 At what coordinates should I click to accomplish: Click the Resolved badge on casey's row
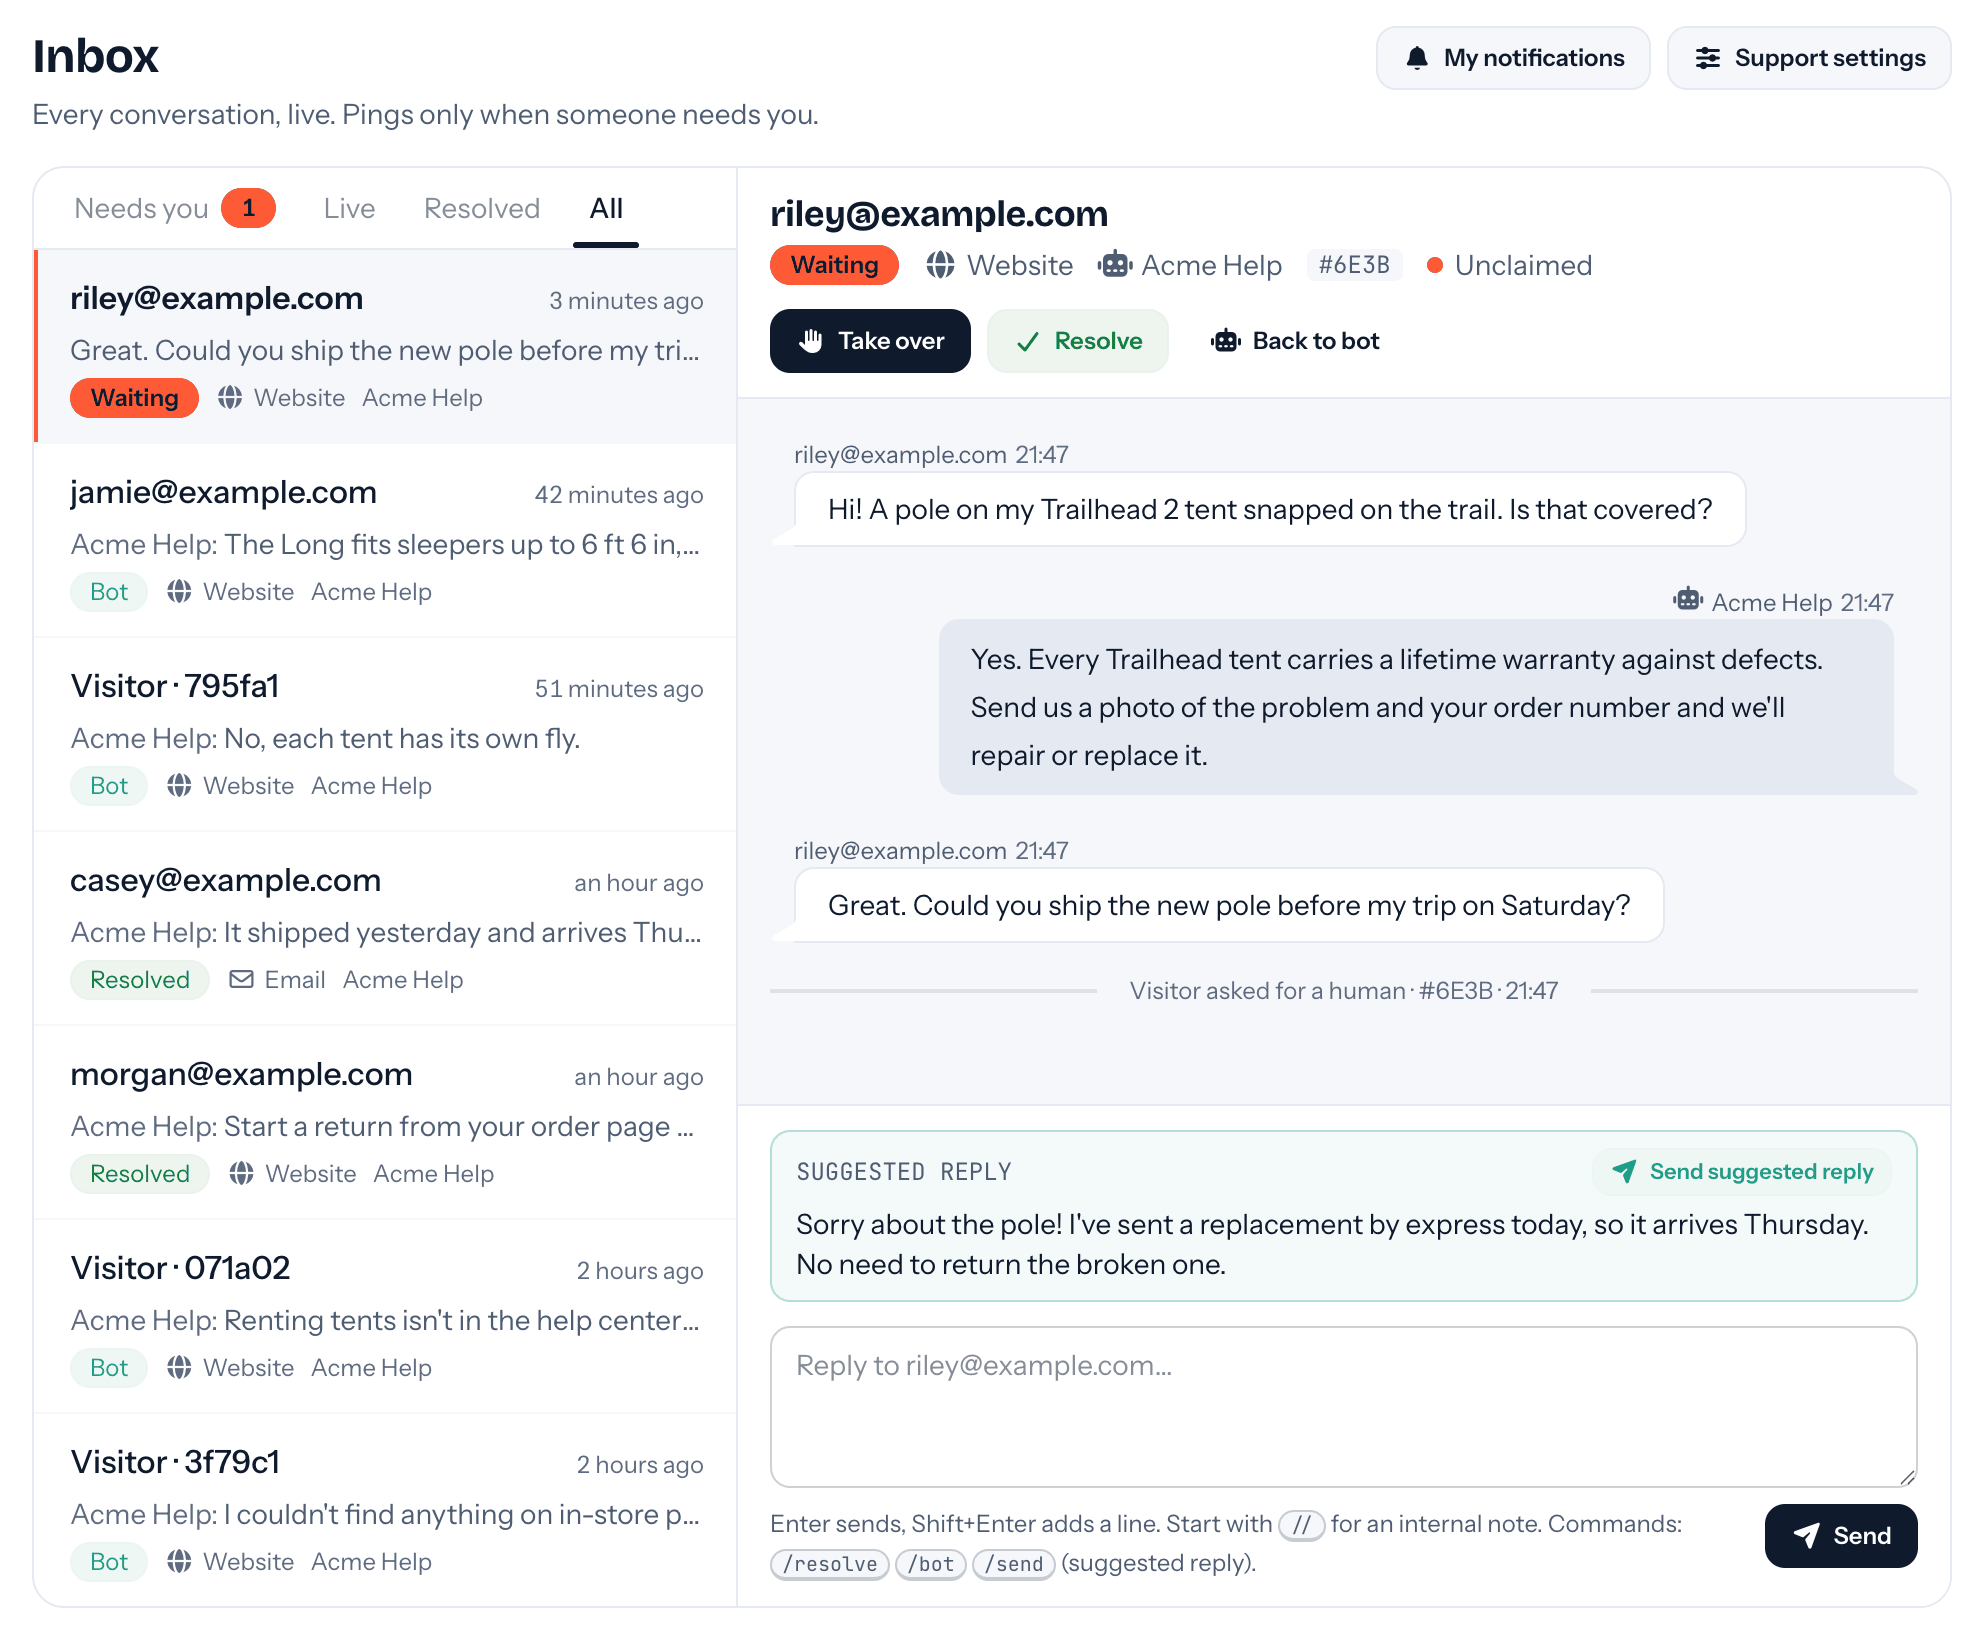(140, 979)
